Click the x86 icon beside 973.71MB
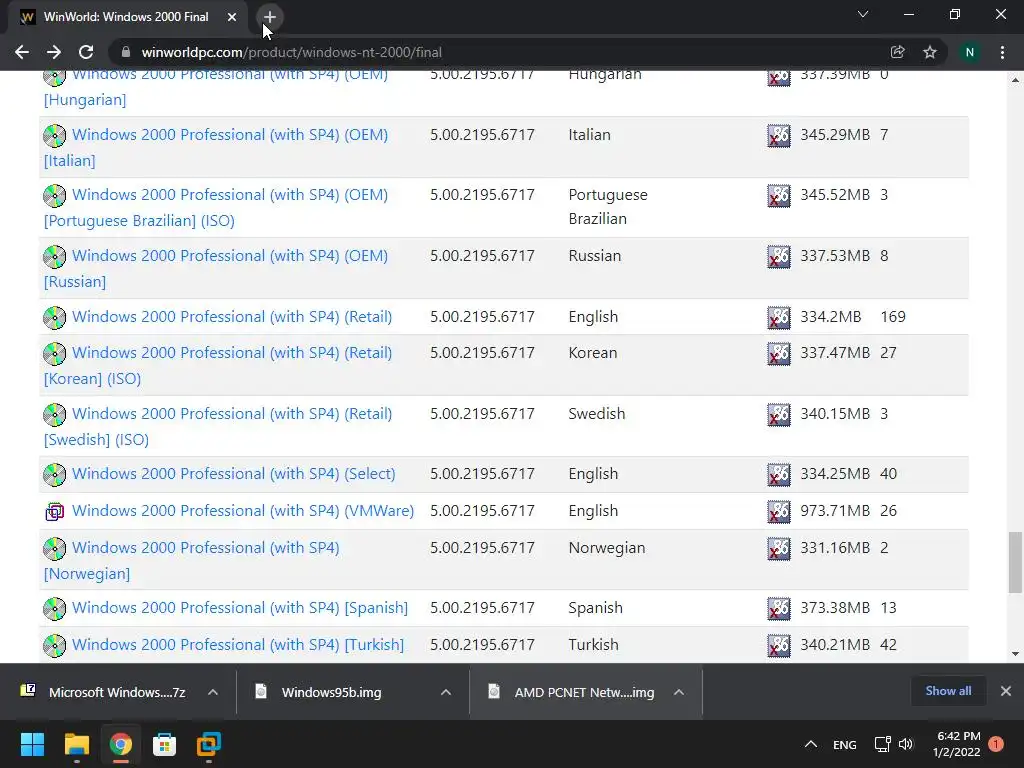Image resolution: width=1024 pixels, height=768 pixels. click(778, 512)
